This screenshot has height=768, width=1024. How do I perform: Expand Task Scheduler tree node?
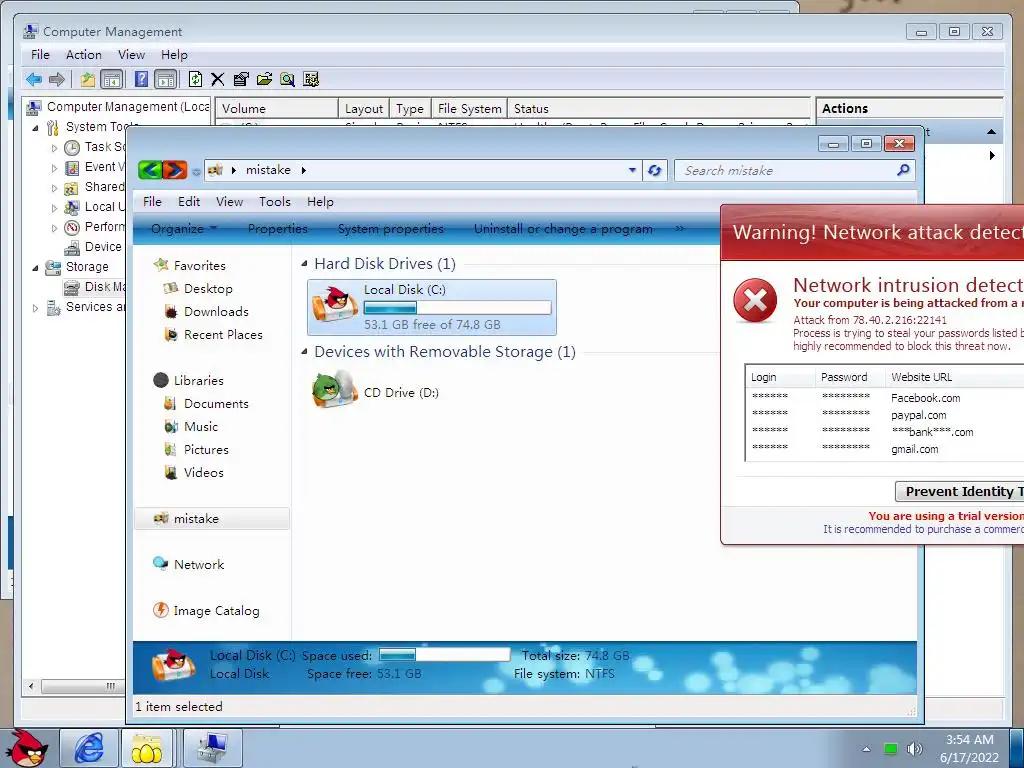pos(54,148)
